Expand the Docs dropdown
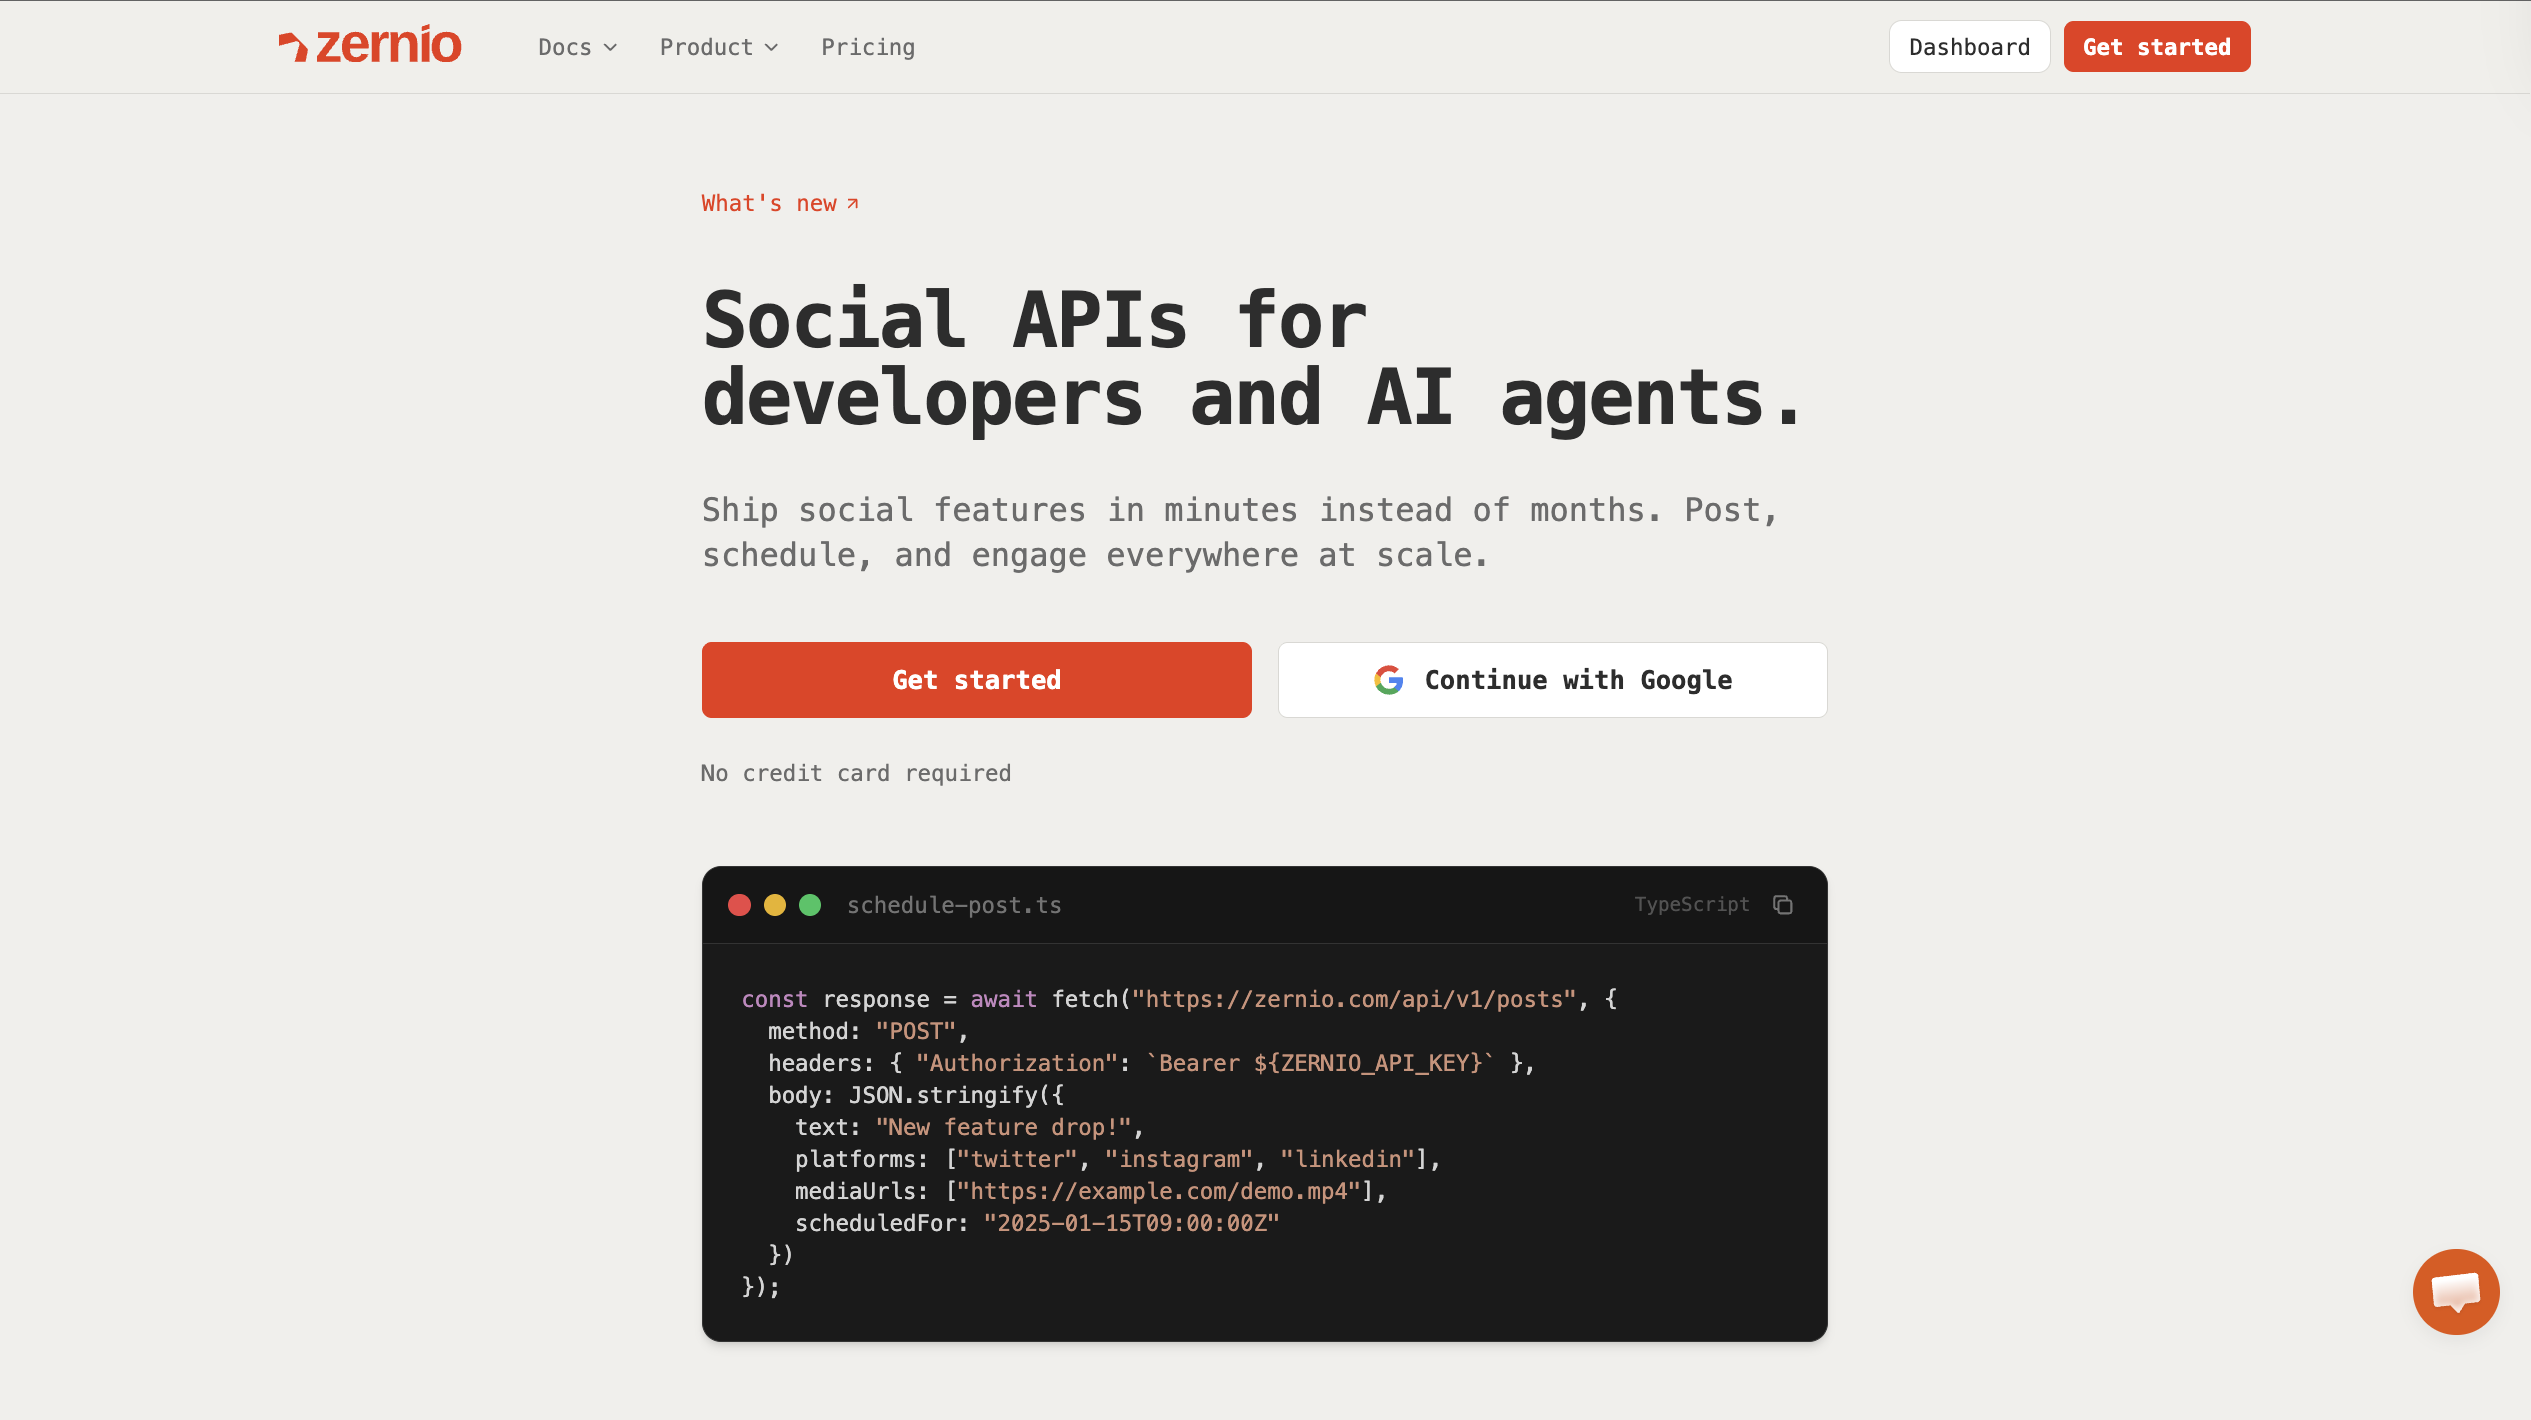This screenshot has height=1420, width=2531. pyautogui.click(x=577, y=47)
